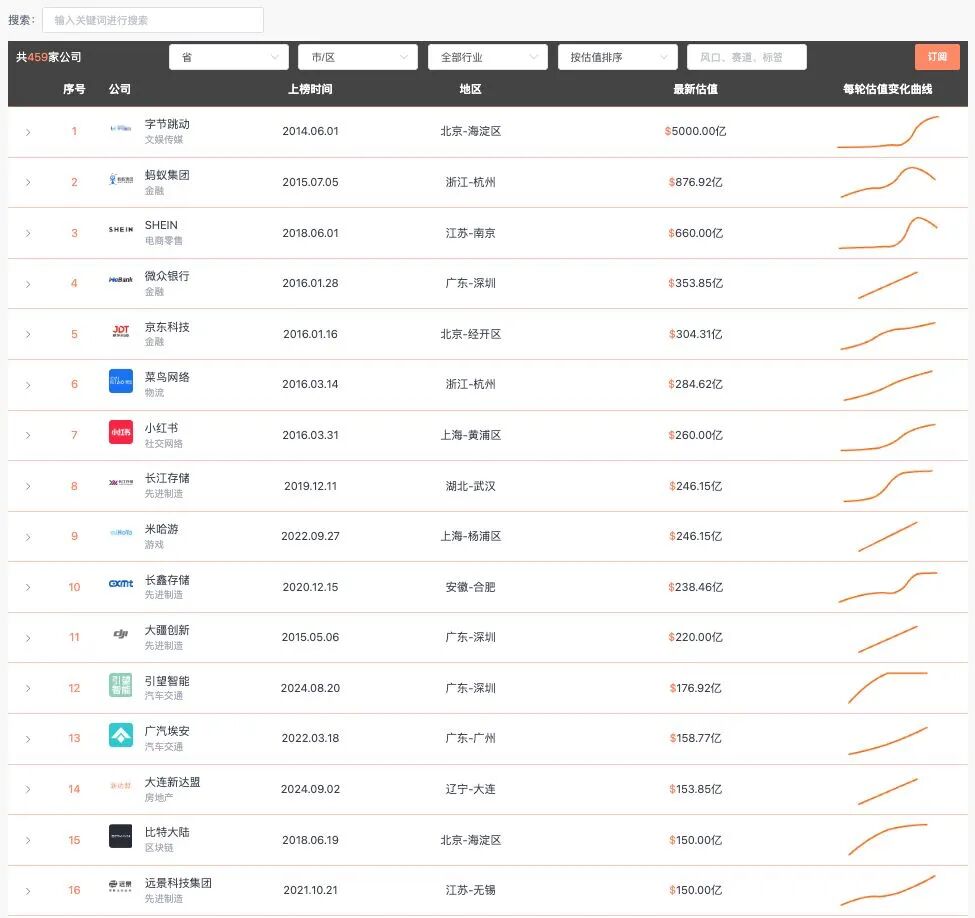Image resolution: width=975 pixels, height=918 pixels.
Task: Open the 省 province dropdown
Action: tap(229, 57)
